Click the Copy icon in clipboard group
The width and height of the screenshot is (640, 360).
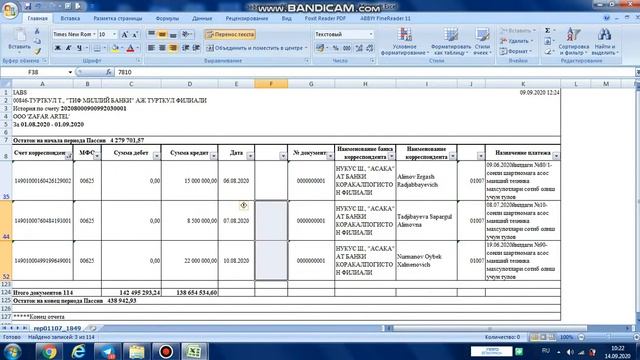click(37, 41)
